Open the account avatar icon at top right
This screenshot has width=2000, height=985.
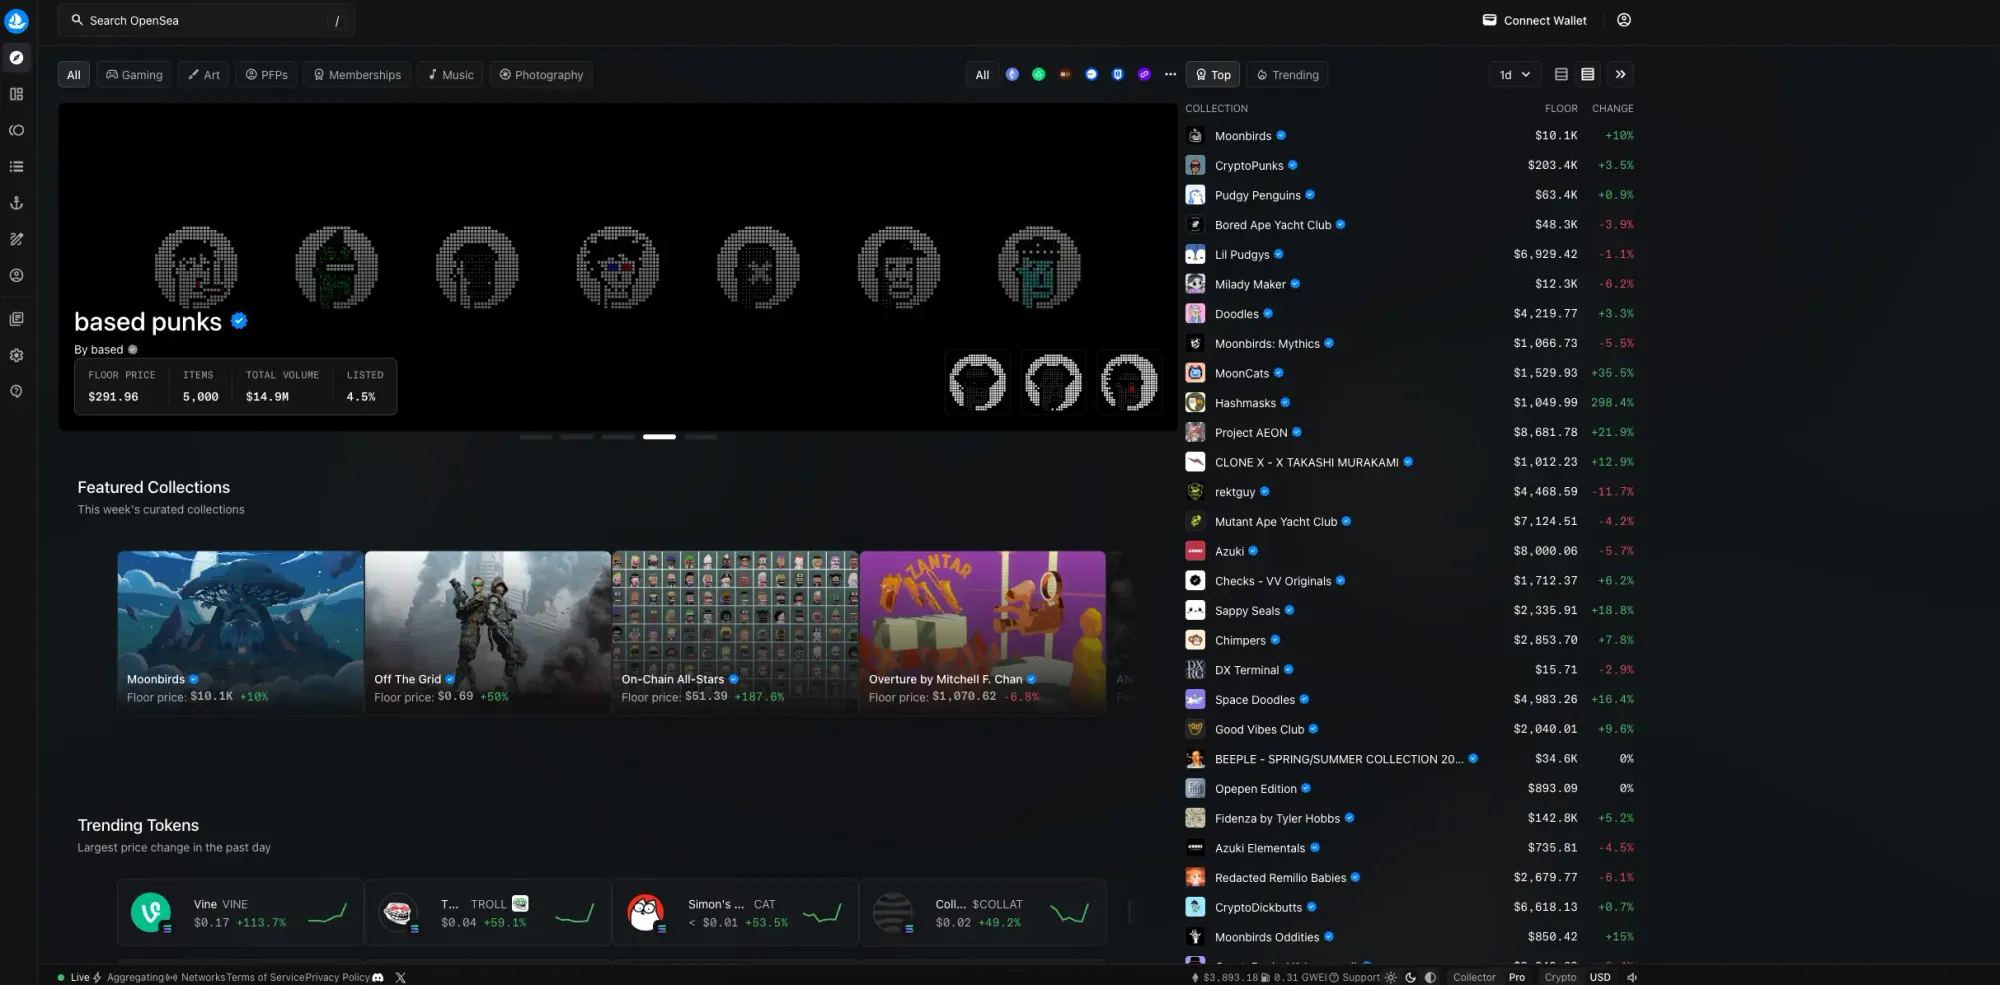click(1624, 20)
